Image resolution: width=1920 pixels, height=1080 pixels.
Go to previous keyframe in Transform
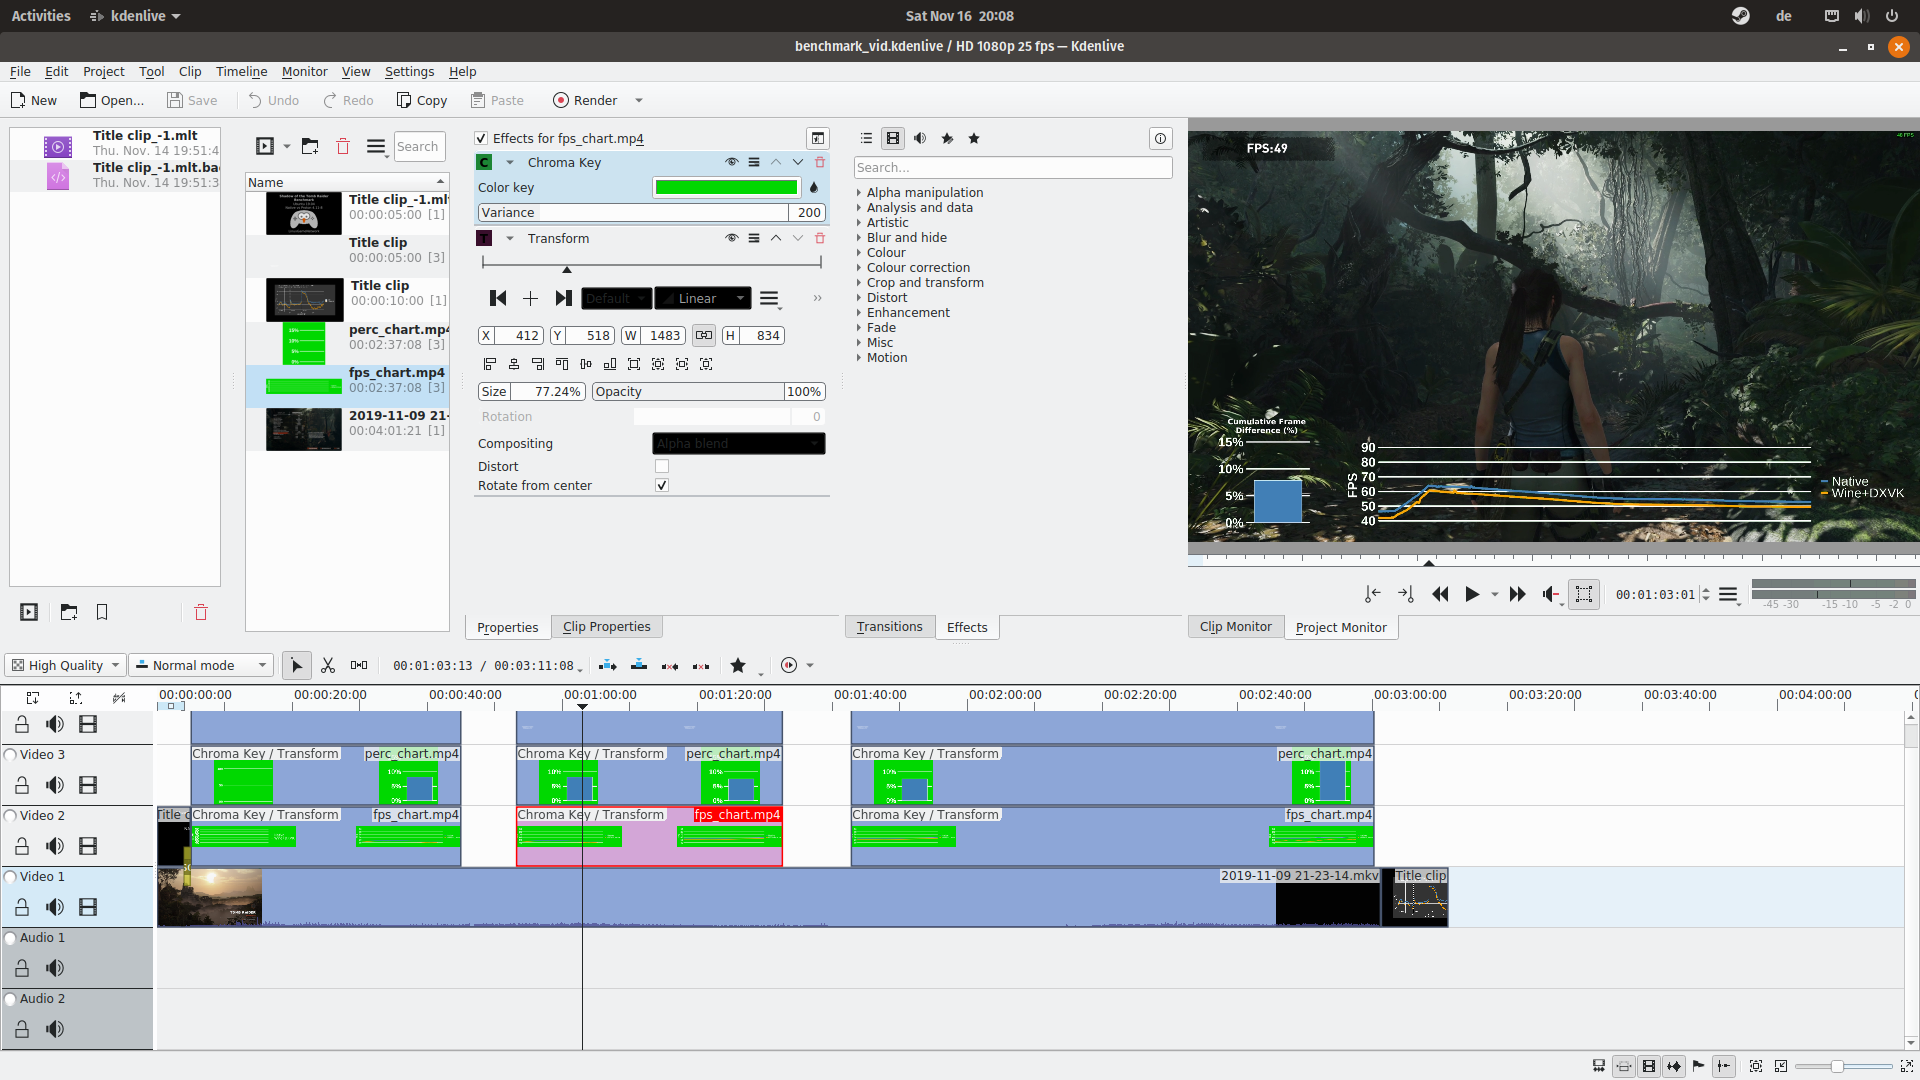pos(498,298)
